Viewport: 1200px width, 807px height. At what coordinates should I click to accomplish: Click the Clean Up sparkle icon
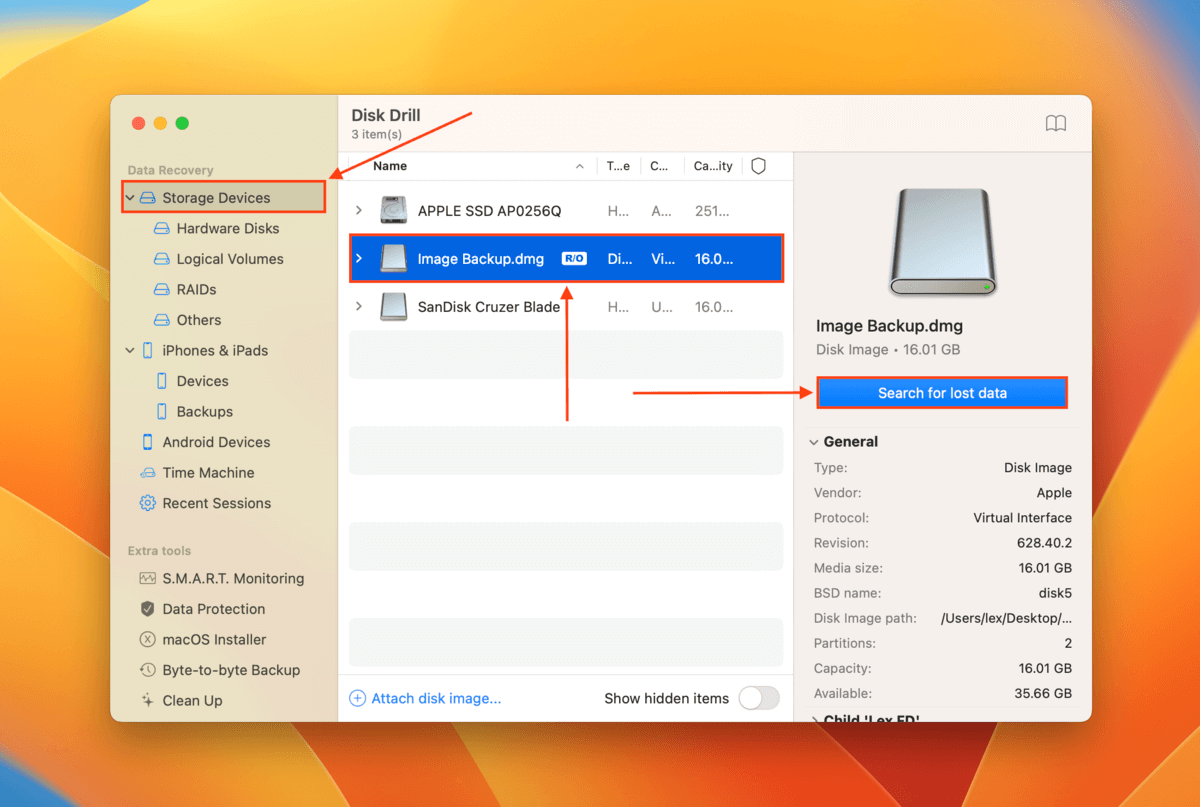(148, 701)
